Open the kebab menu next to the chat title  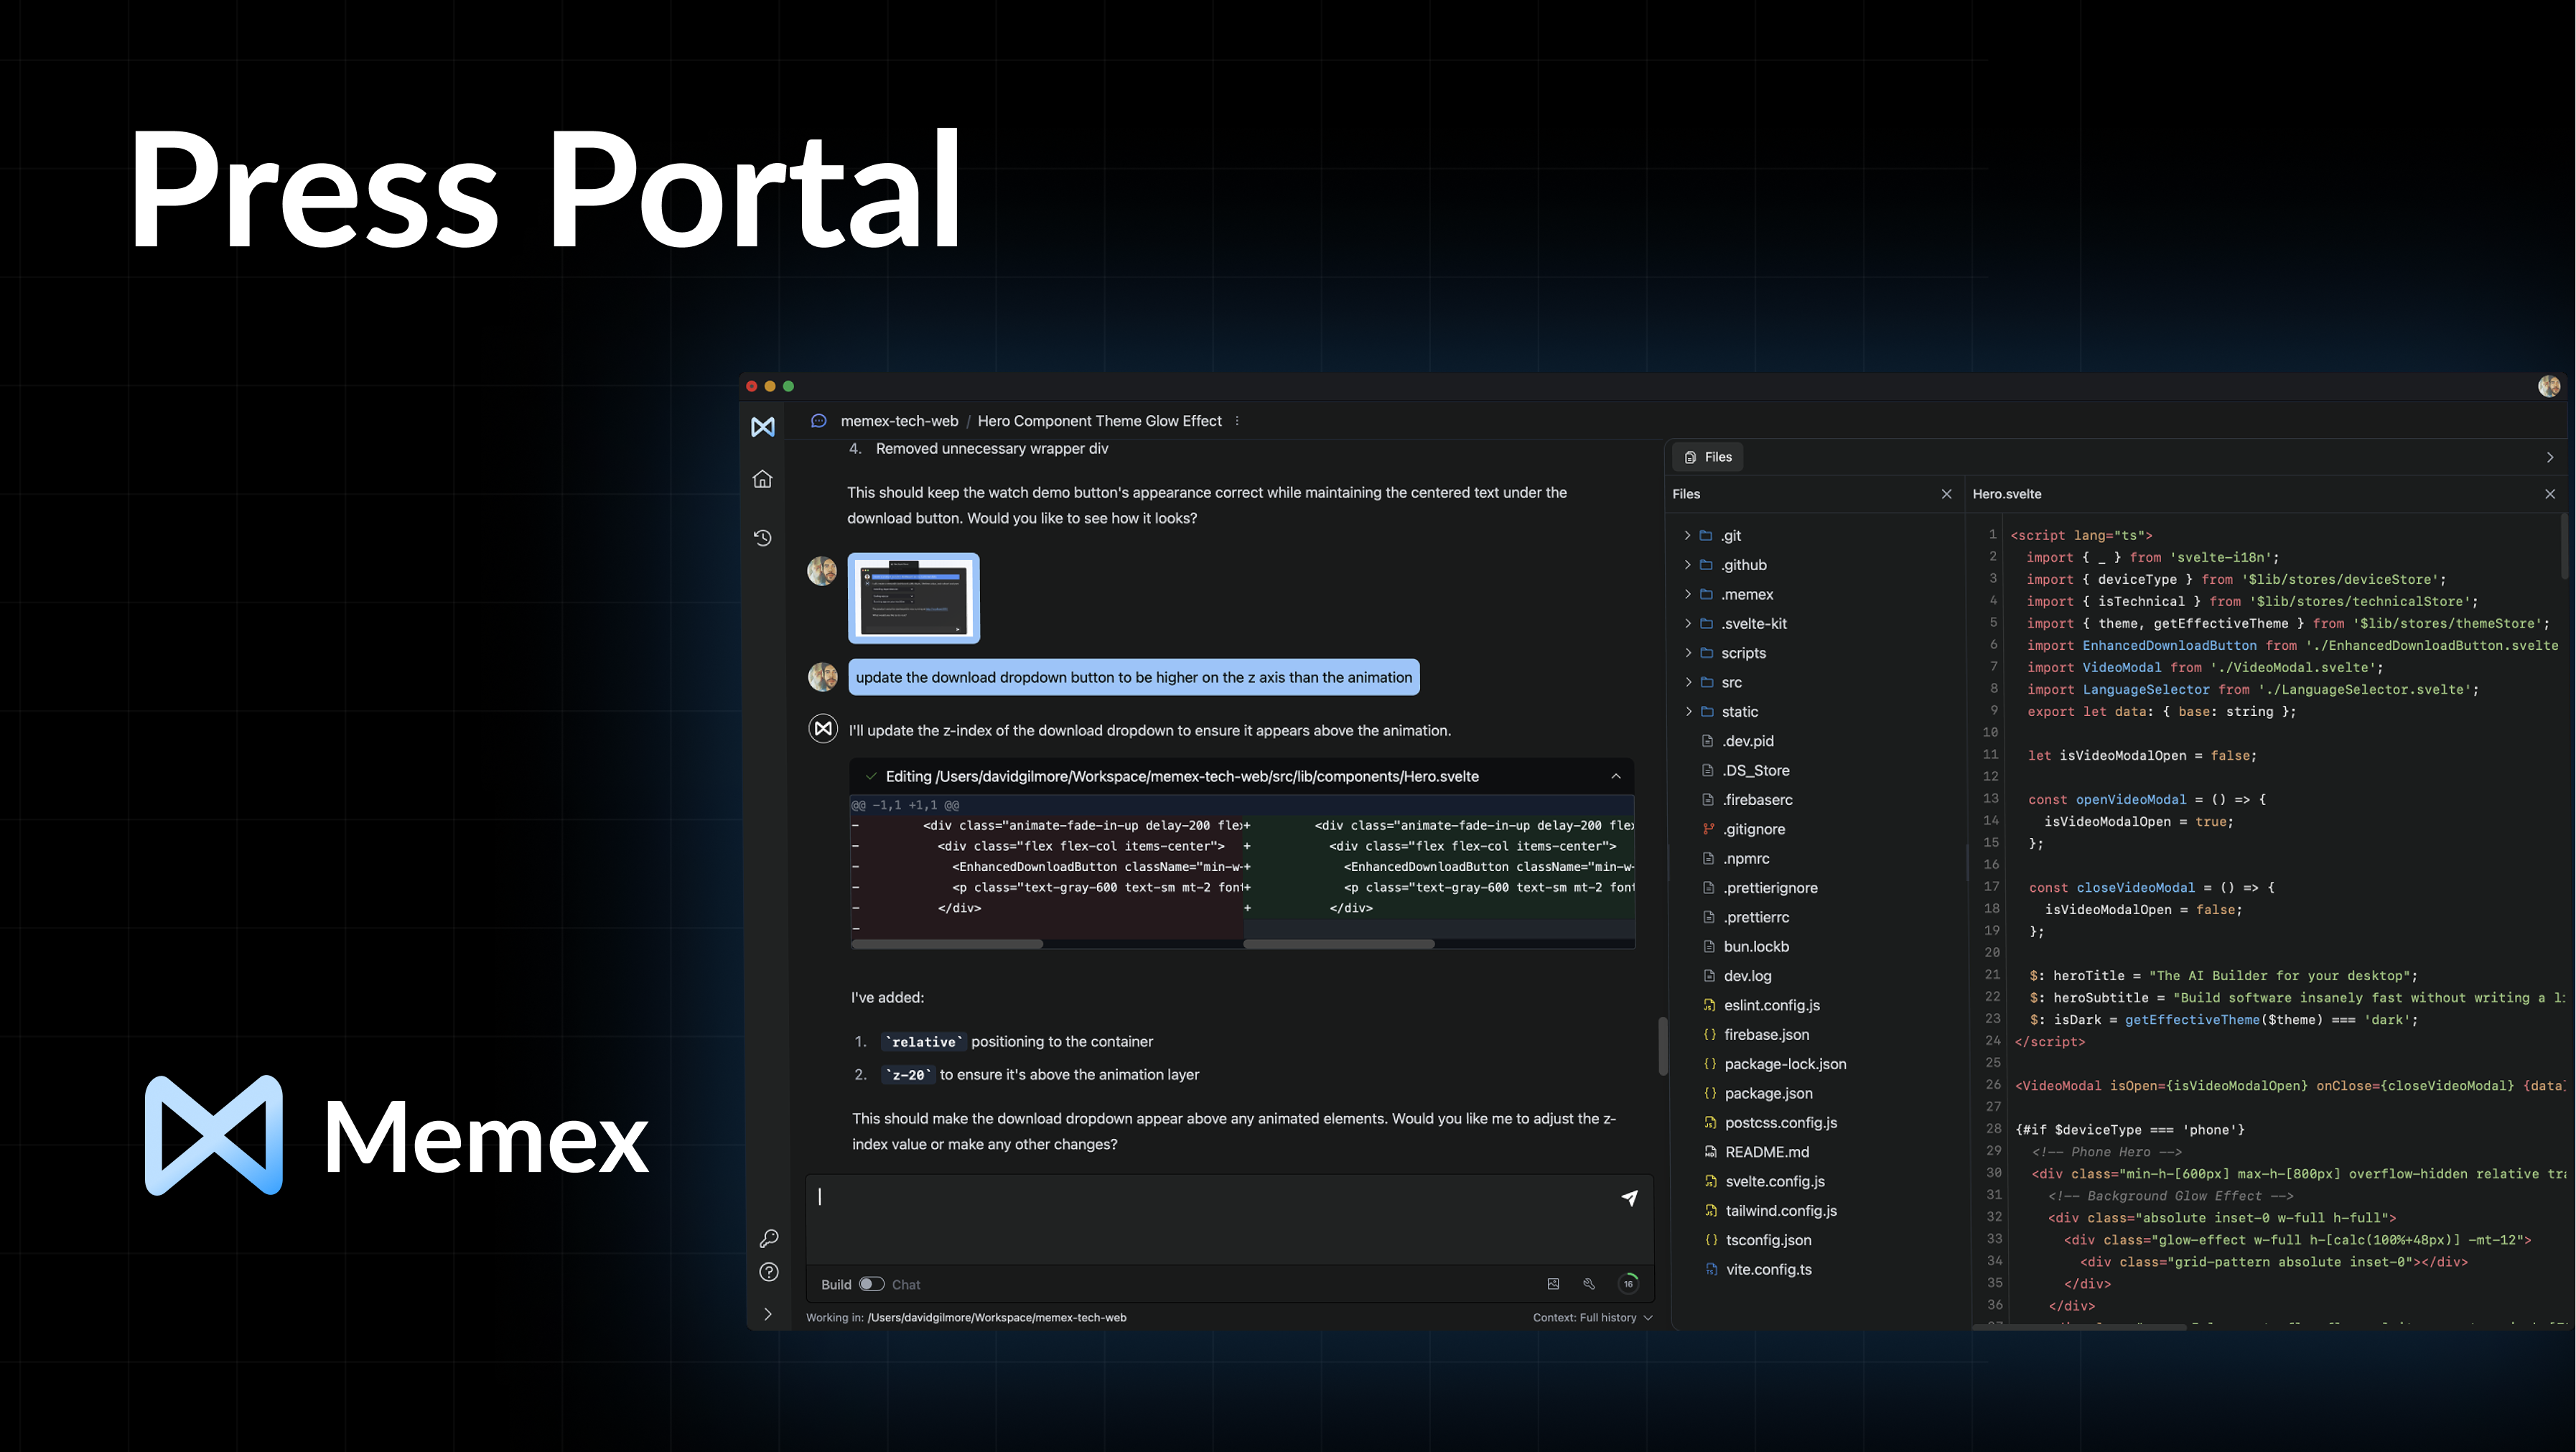pyautogui.click(x=1237, y=421)
